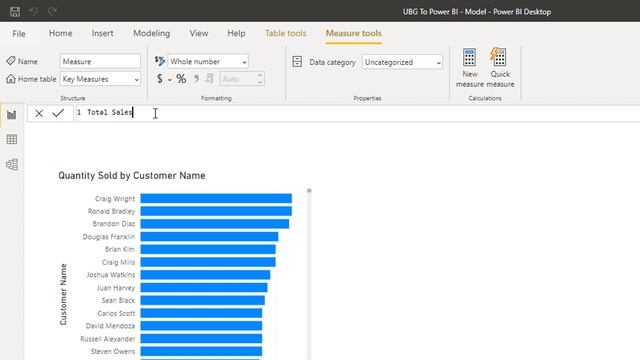Open the Whole number format dropdown
This screenshot has height=360, width=640.
click(208, 61)
